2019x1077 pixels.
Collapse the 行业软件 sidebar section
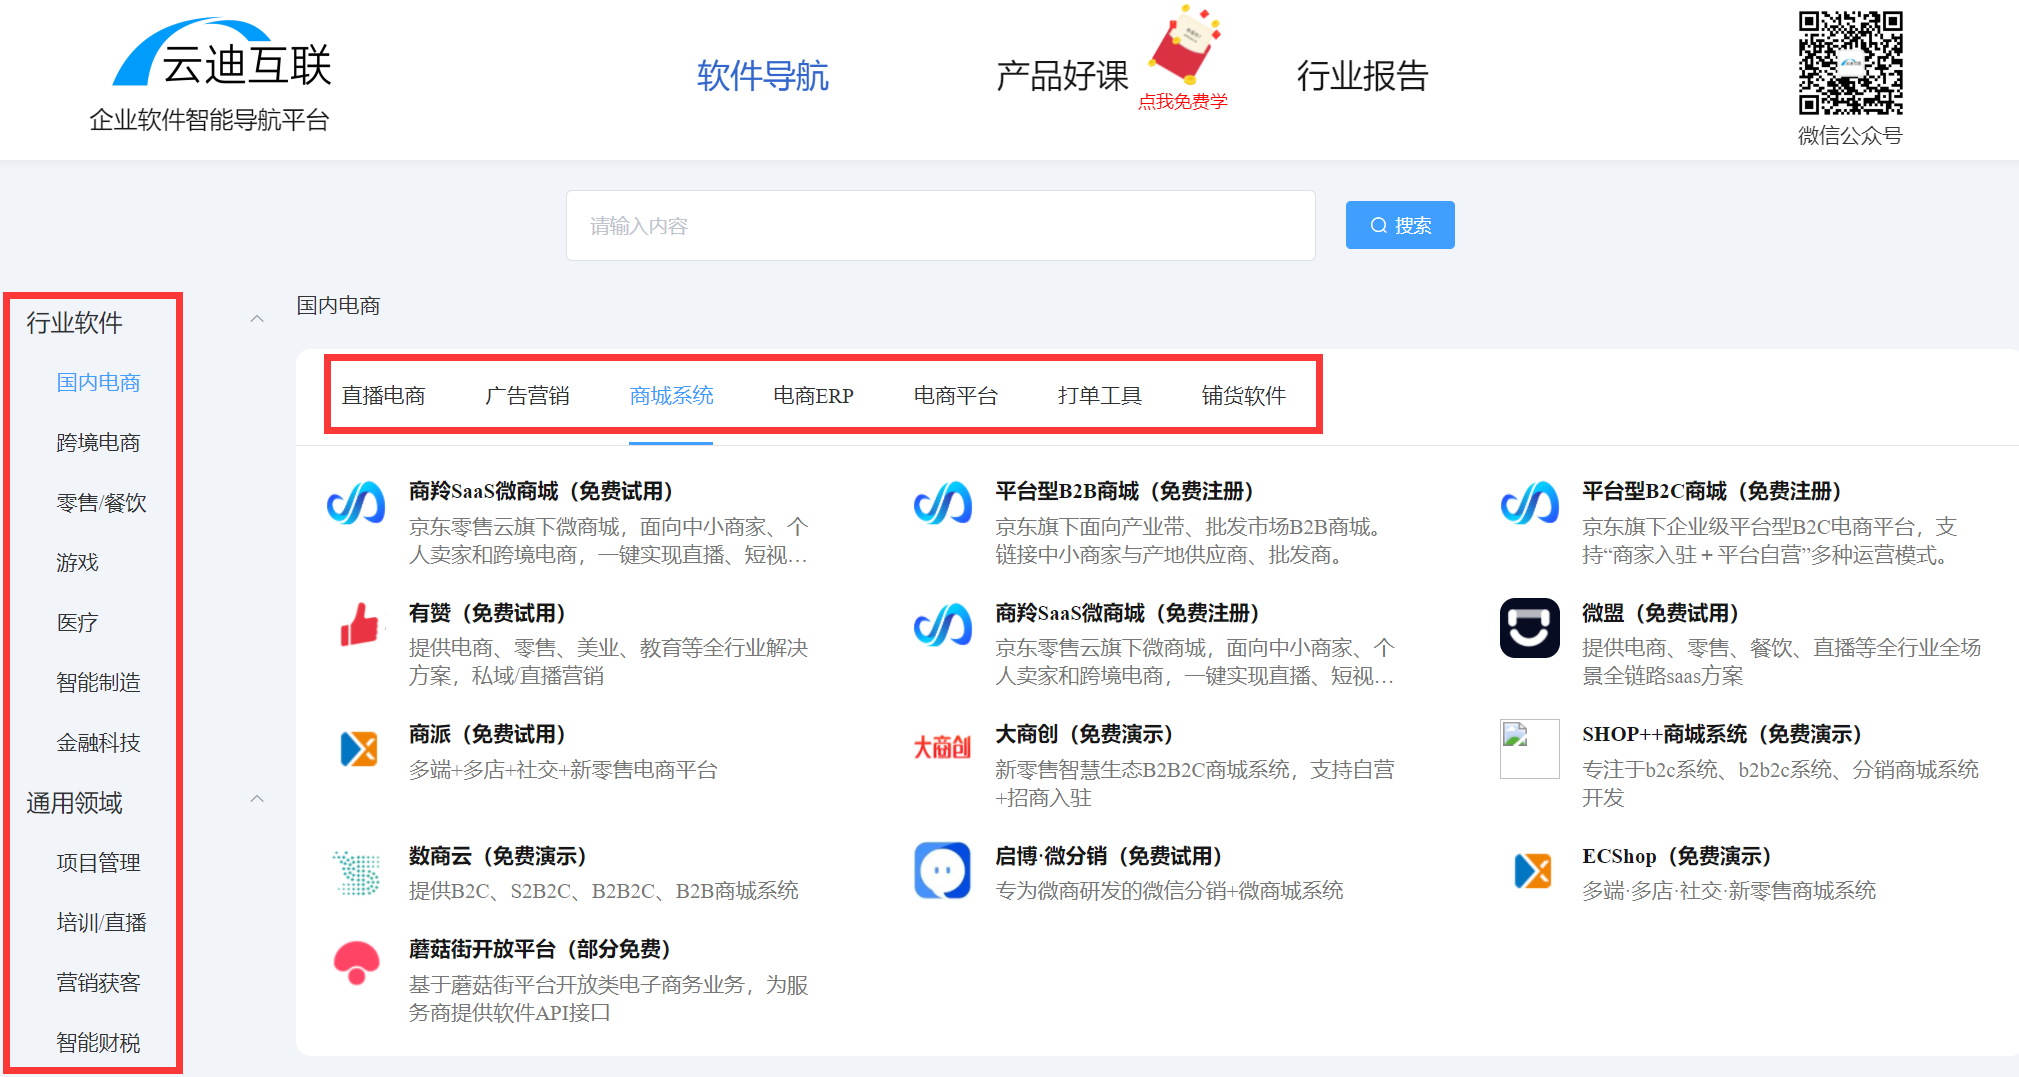point(257,319)
